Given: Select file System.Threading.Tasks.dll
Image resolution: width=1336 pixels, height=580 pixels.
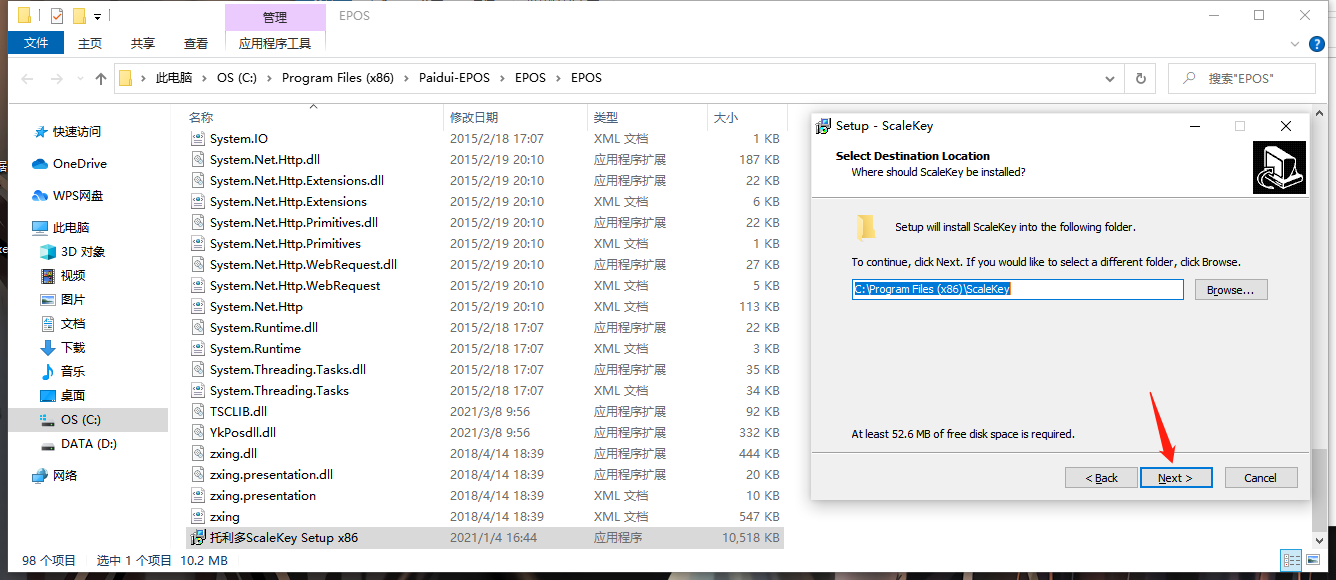Looking at the screenshot, I should tap(288, 370).
